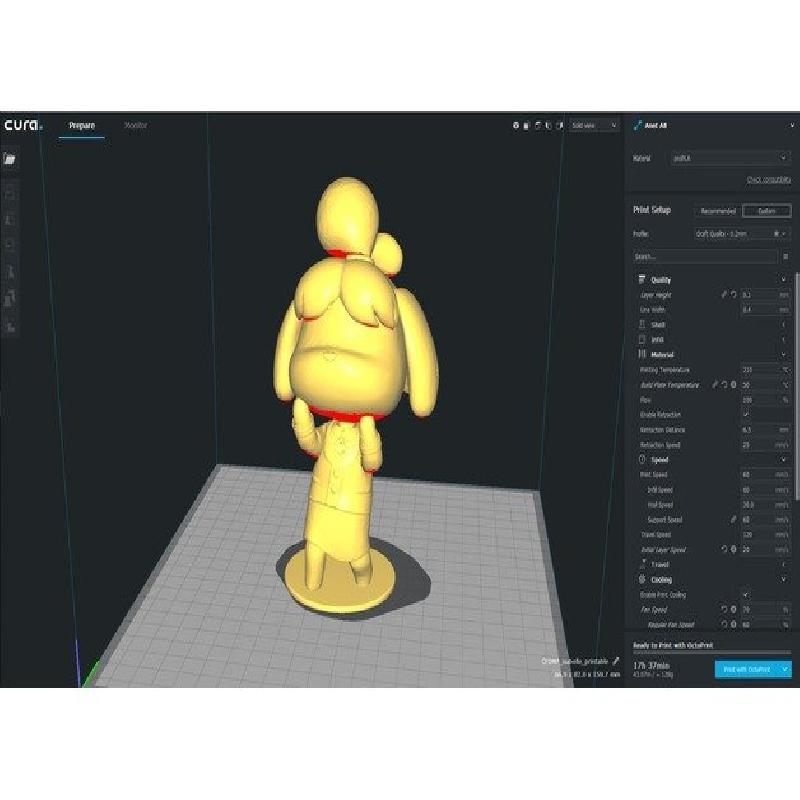Open the arrow beside Print with OctoPrint
Screen dimensions: 800x800
785,669
